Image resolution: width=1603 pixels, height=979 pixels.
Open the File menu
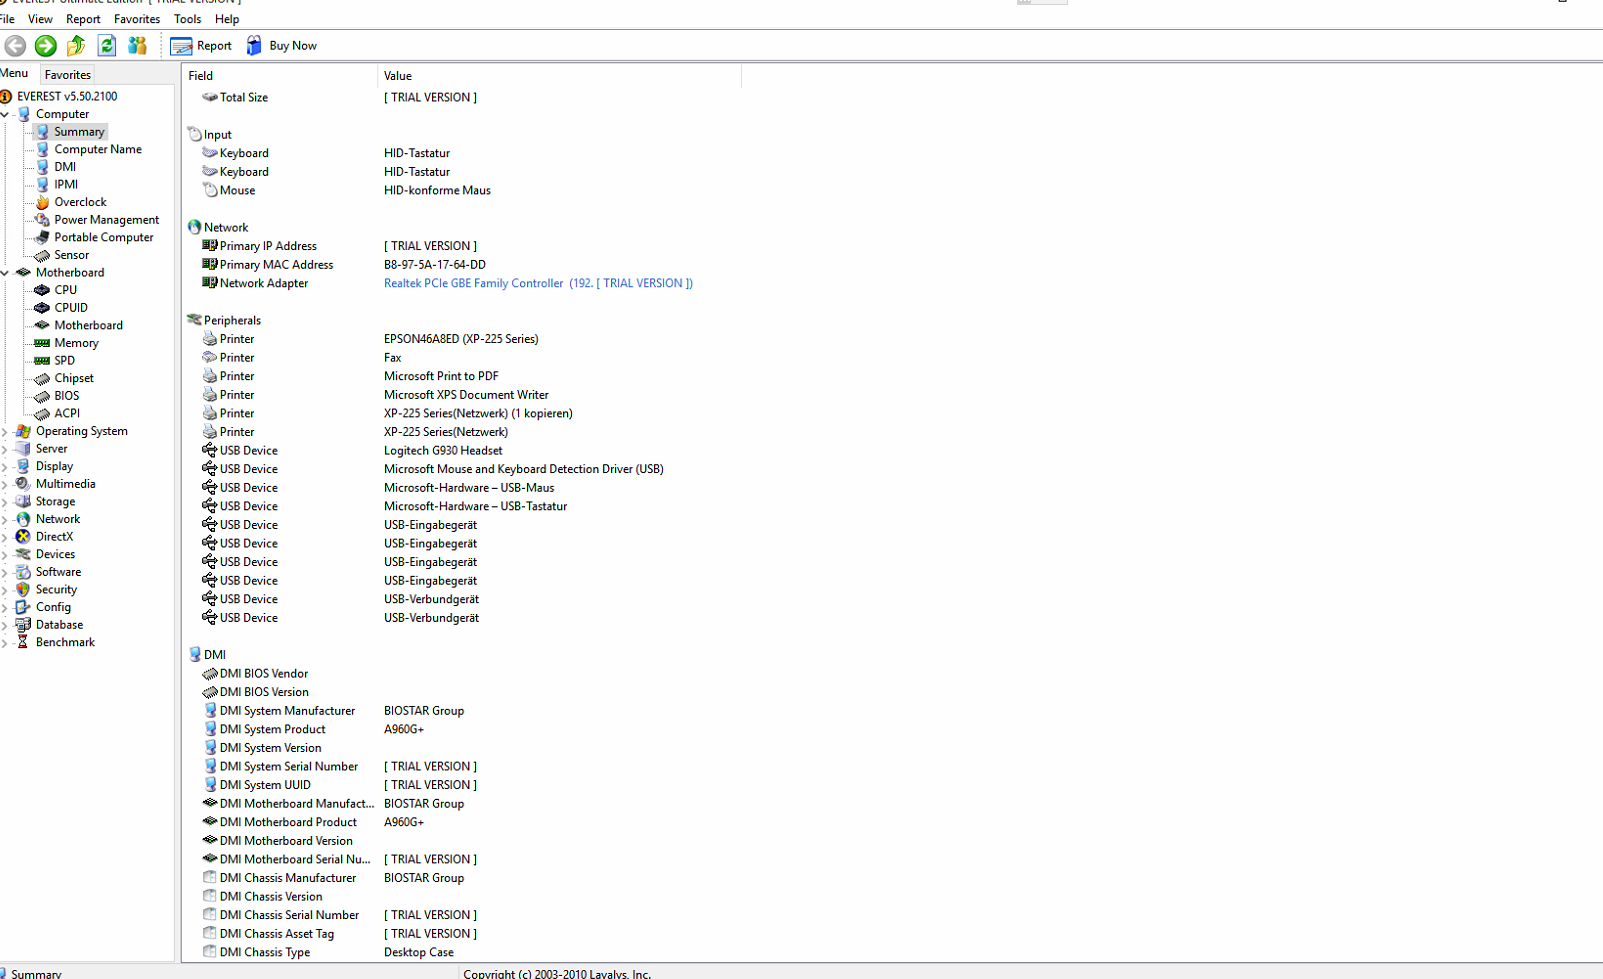8,19
